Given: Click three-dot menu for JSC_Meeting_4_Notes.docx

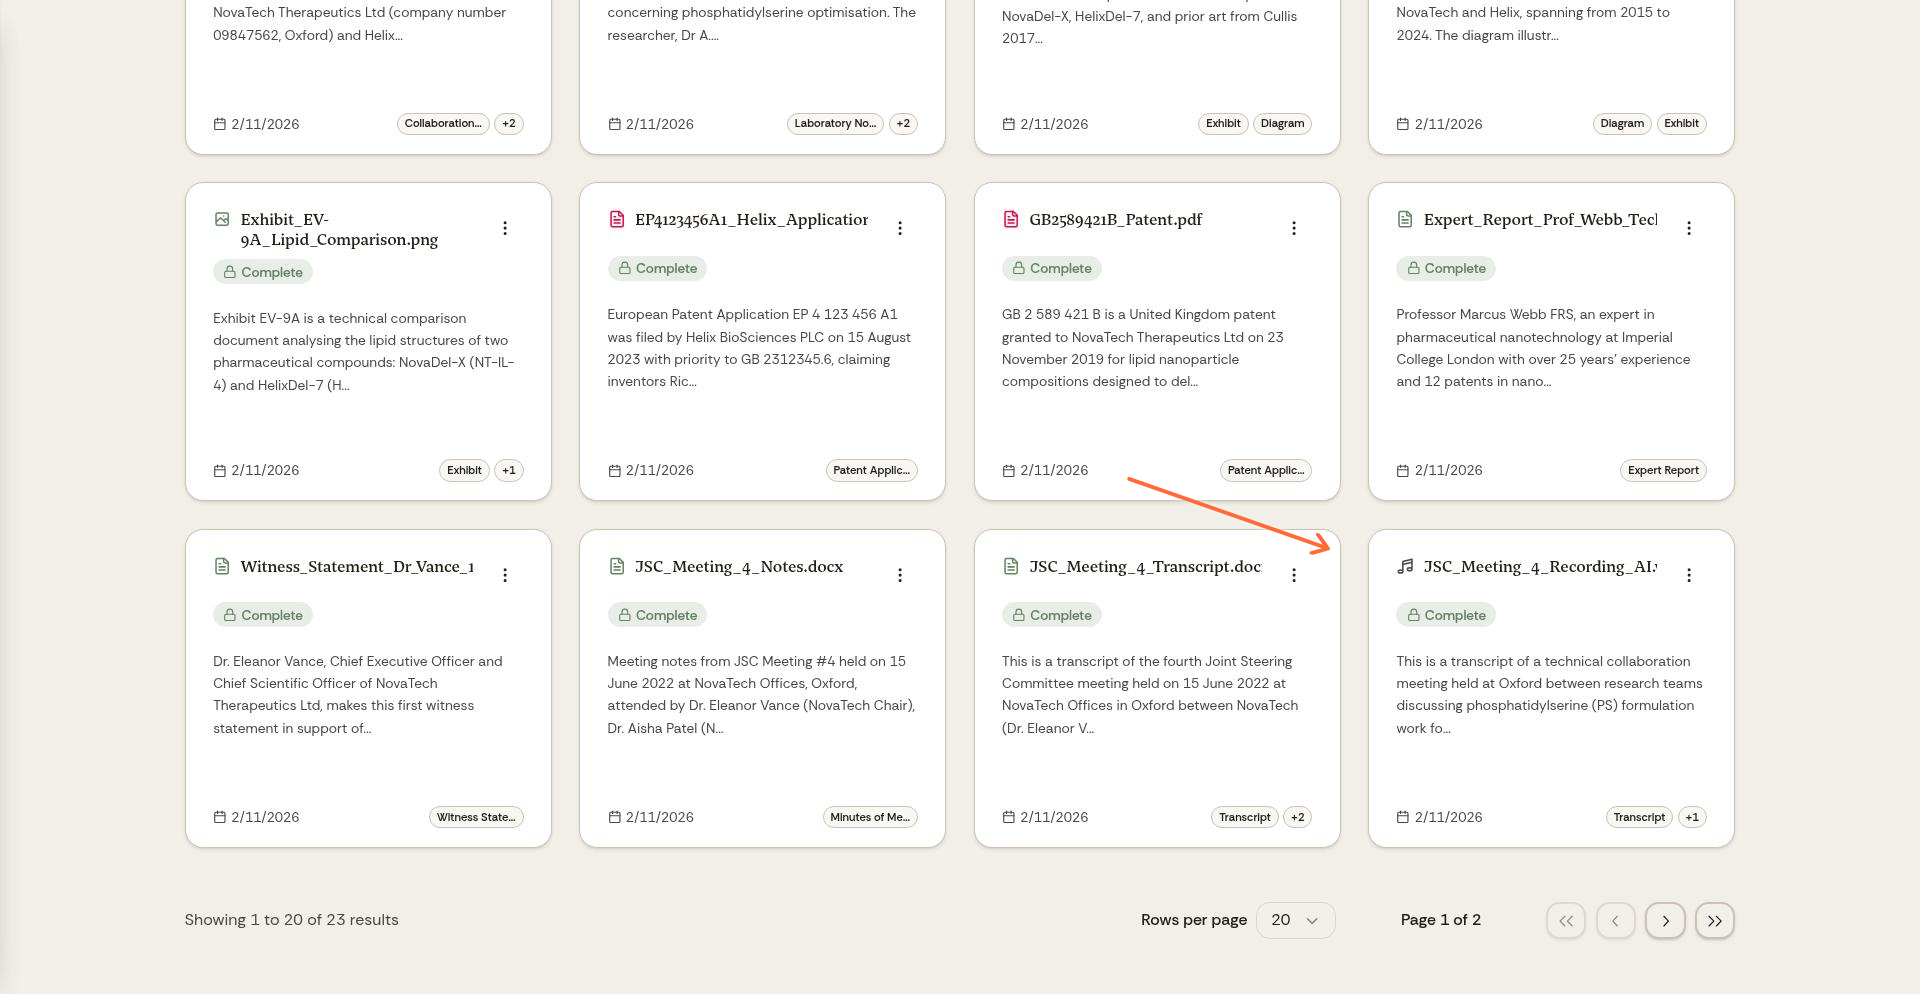Looking at the screenshot, I should pyautogui.click(x=900, y=575).
